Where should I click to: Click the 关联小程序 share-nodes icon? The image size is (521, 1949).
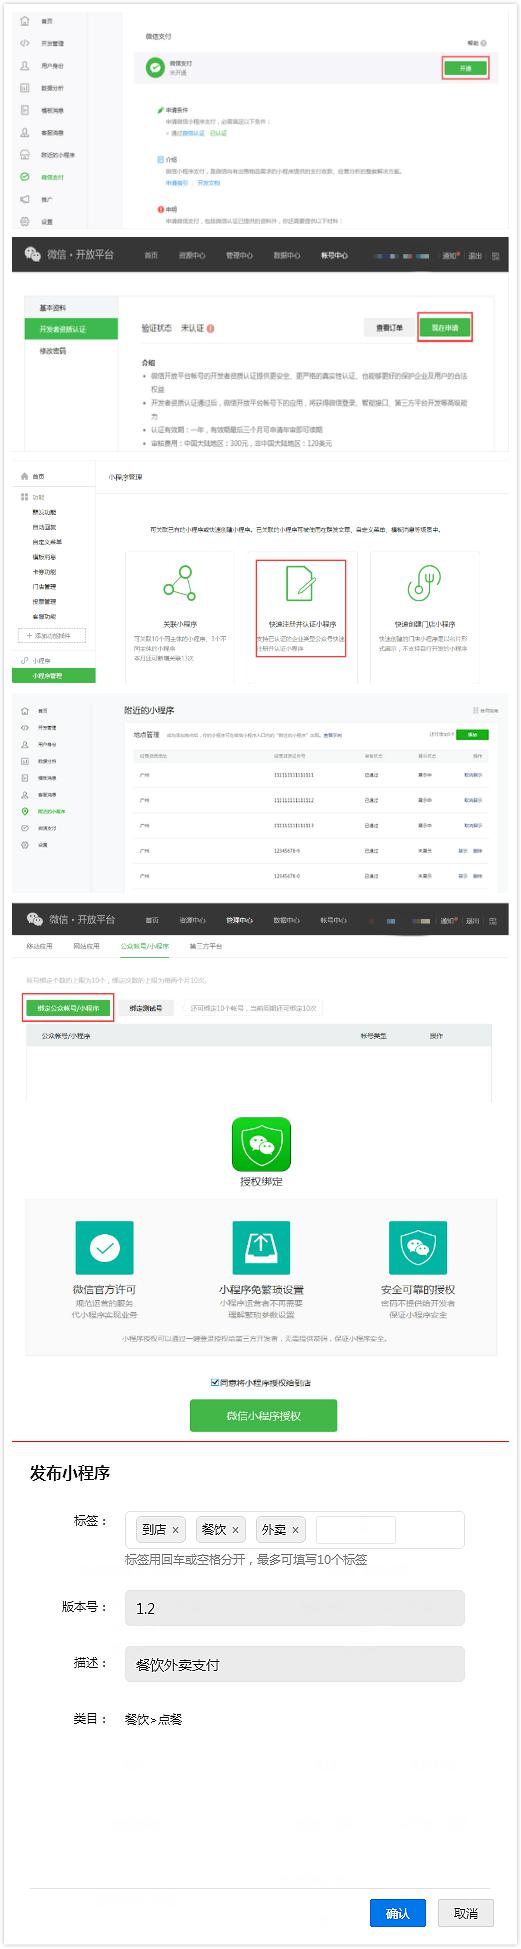click(180, 583)
